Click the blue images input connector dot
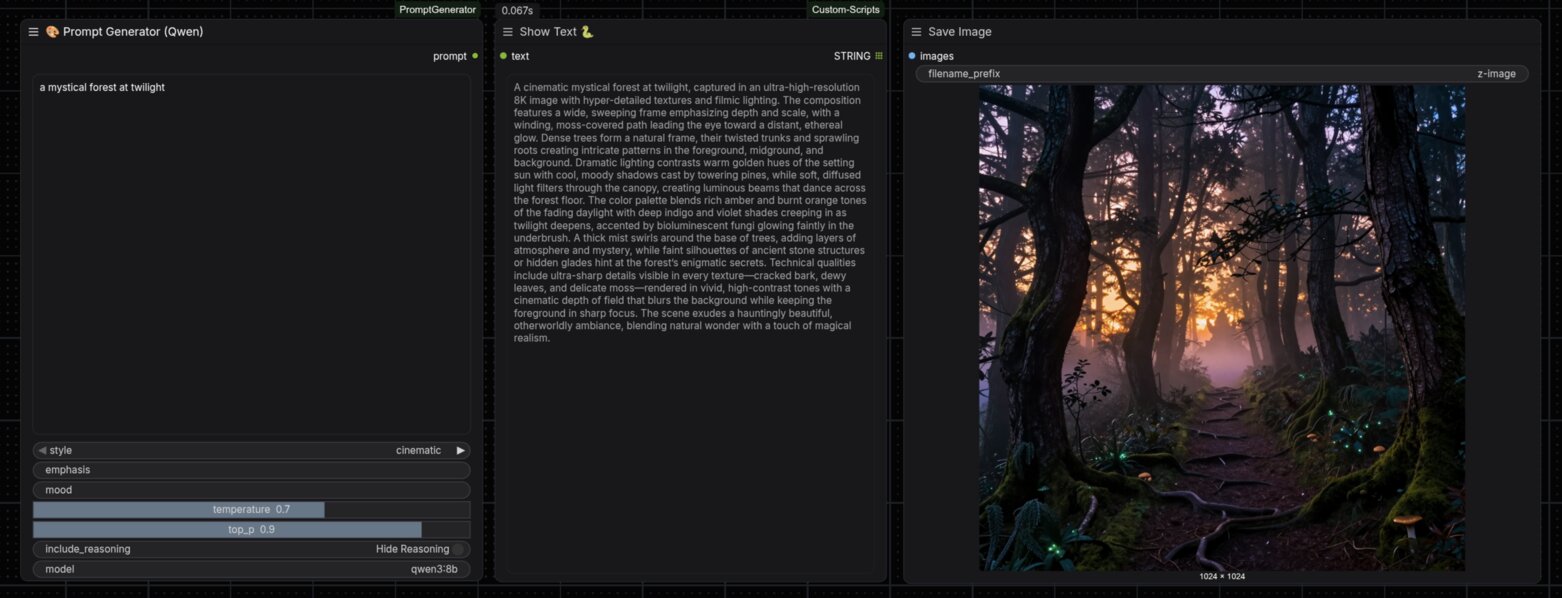 pos(912,56)
